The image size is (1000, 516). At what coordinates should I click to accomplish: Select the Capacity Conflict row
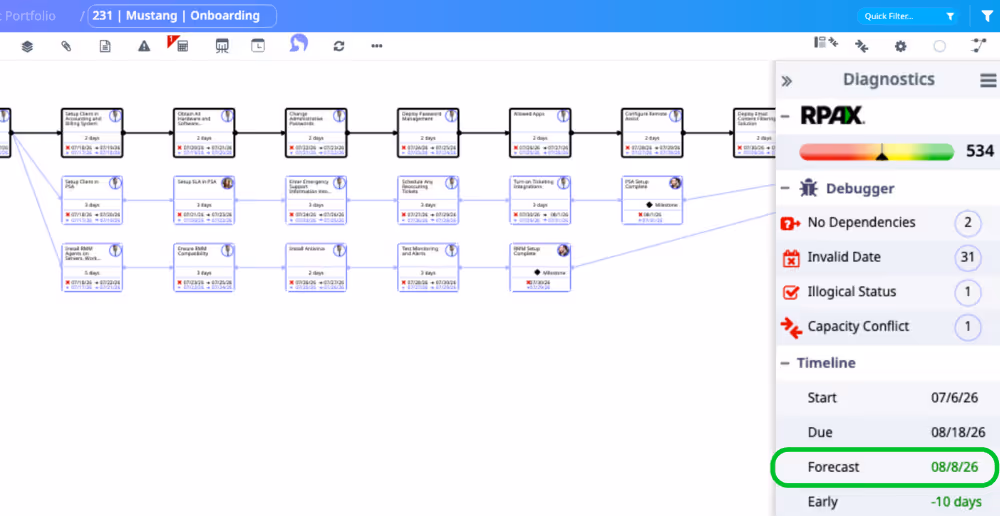point(888,326)
